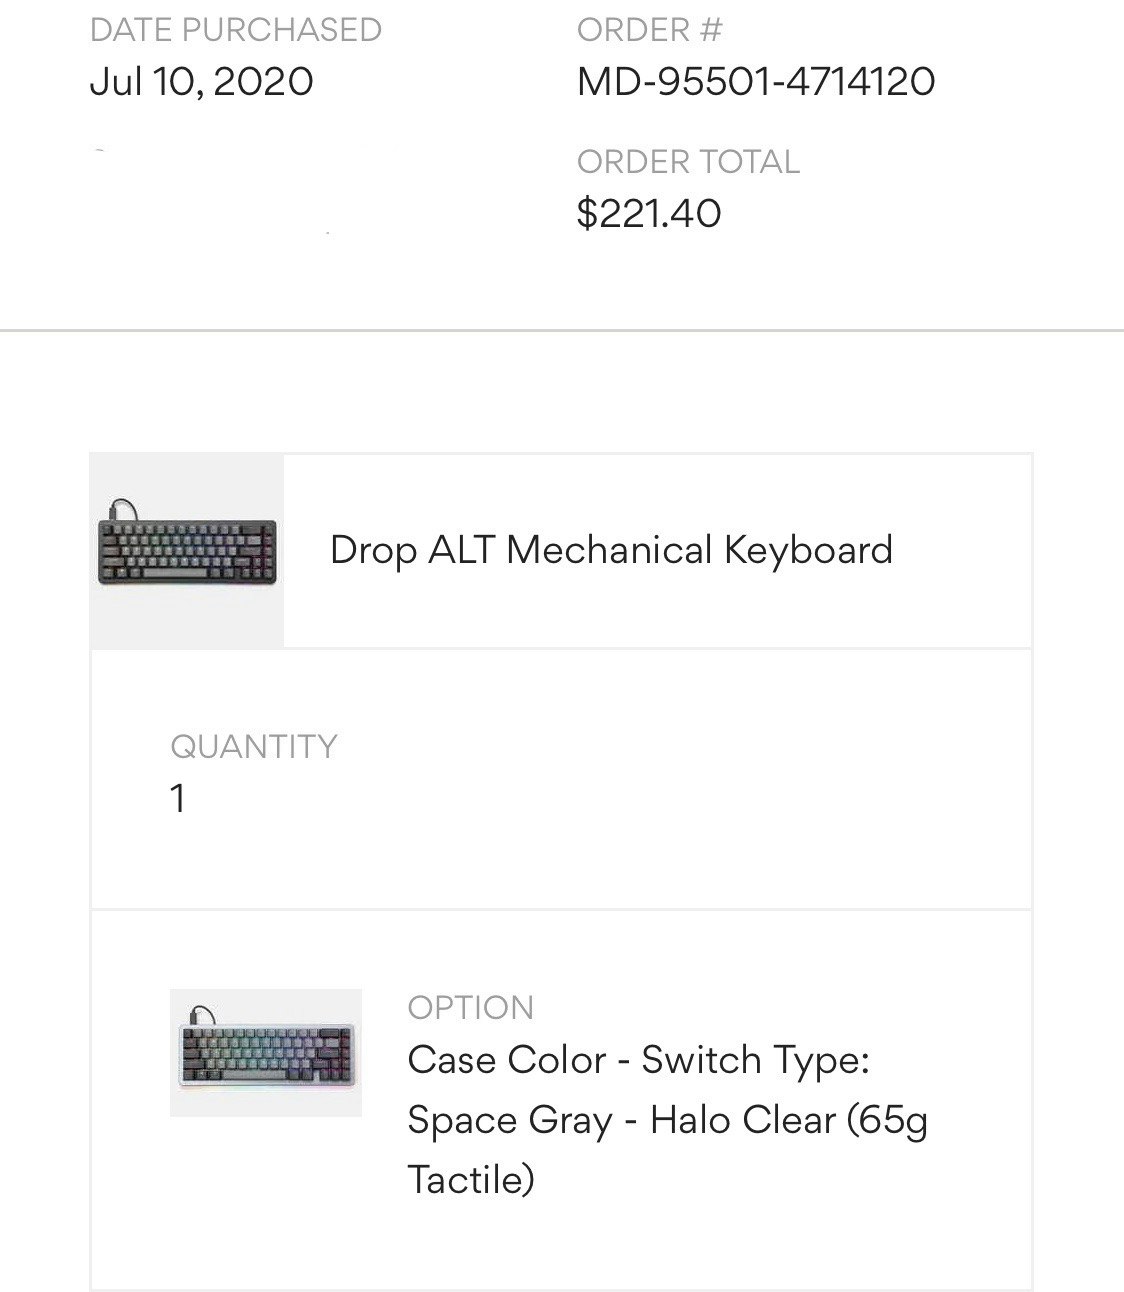Click the ORDER TOTAL label
This screenshot has height=1292, width=1124.
(x=688, y=162)
